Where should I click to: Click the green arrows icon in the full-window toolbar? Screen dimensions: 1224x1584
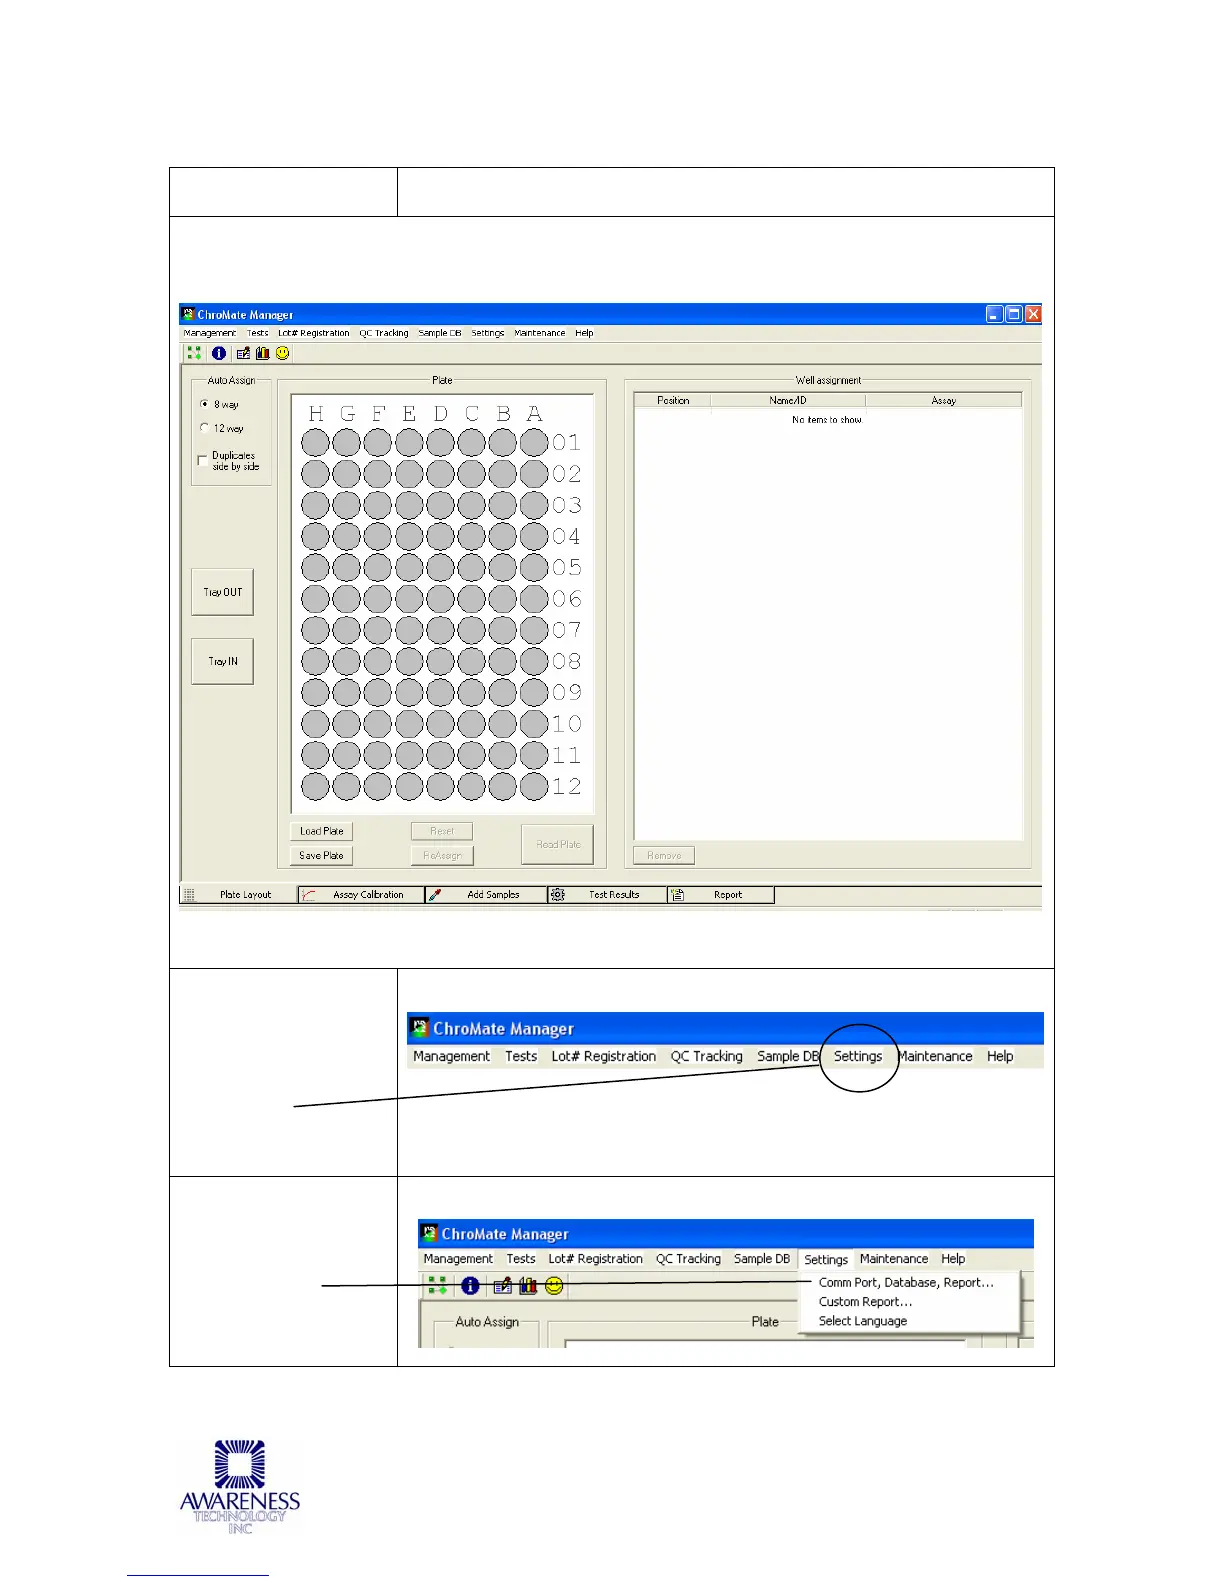click(x=194, y=353)
